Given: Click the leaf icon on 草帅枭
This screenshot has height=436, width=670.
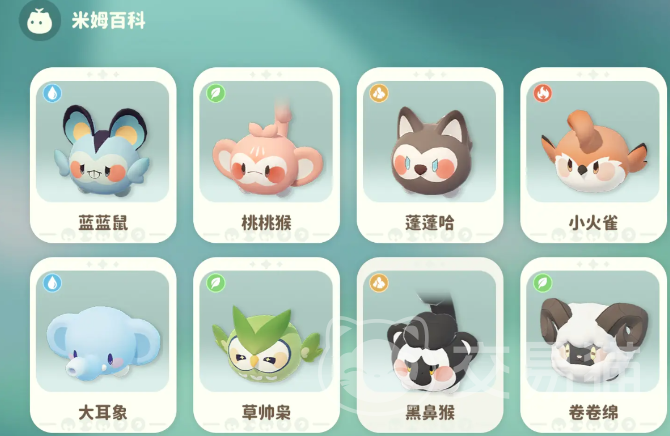Looking at the screenshot, I should pyautogui.click(x=216, y=283).
